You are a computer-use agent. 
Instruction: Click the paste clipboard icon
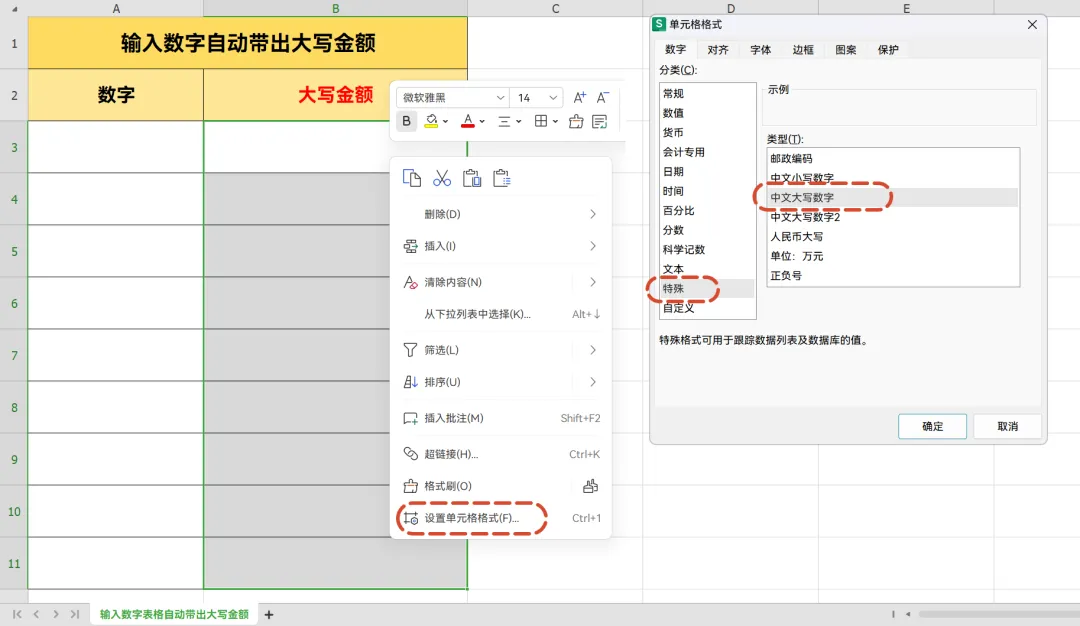tap(472, 178)
